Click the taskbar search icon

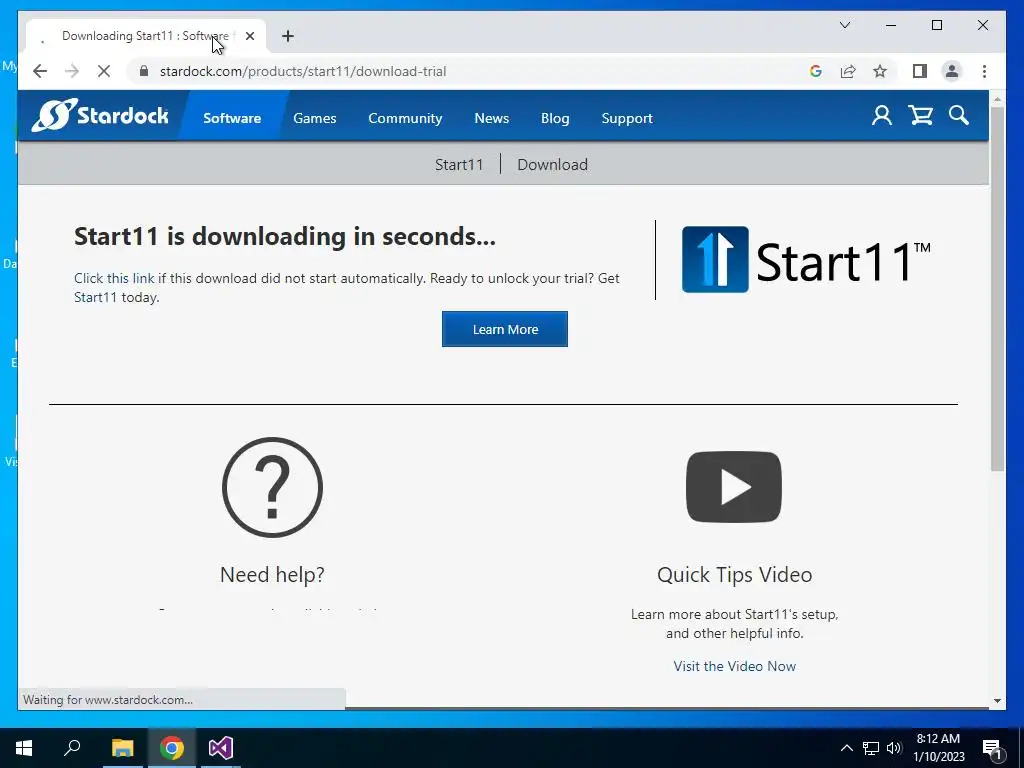72,748
